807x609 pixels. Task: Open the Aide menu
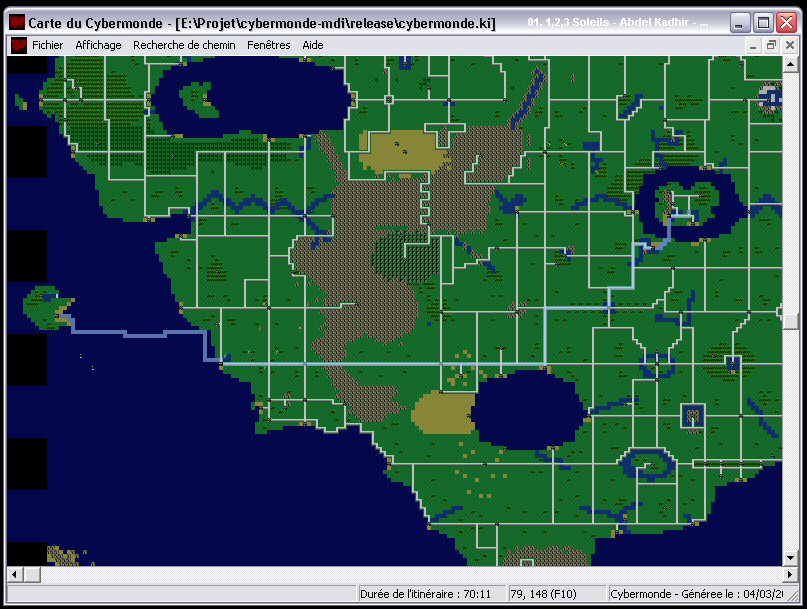pyautogui.click(x=313, y=45)
